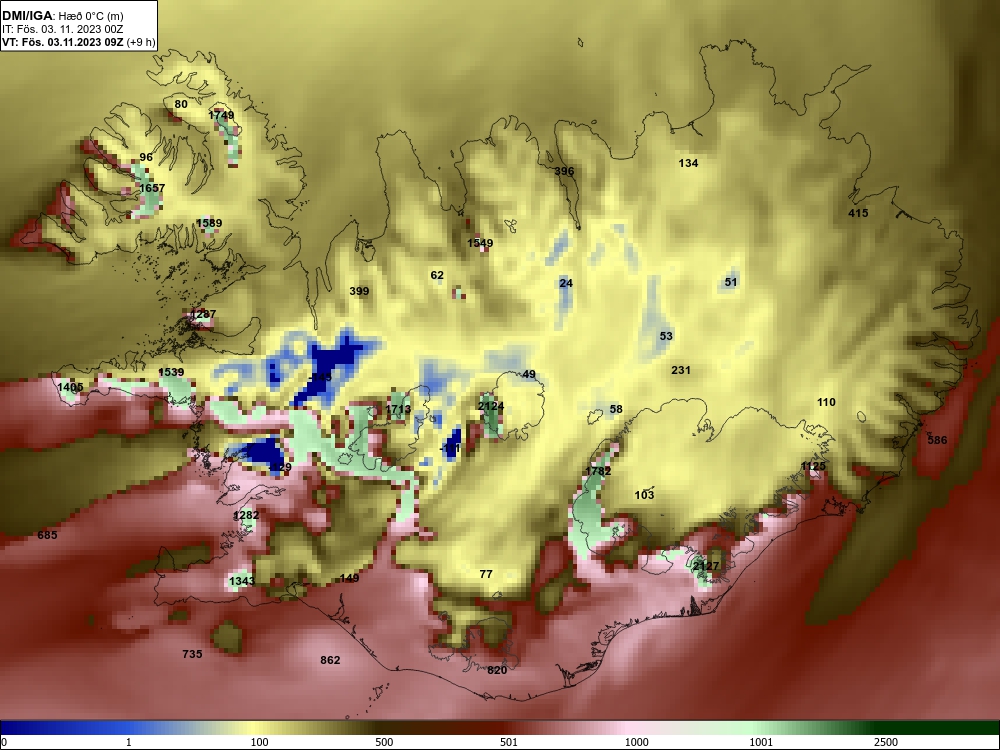The width and height of the screenshot is (1000, 750).
Task: Click the map value 103
Action: [x=644, y=495]
